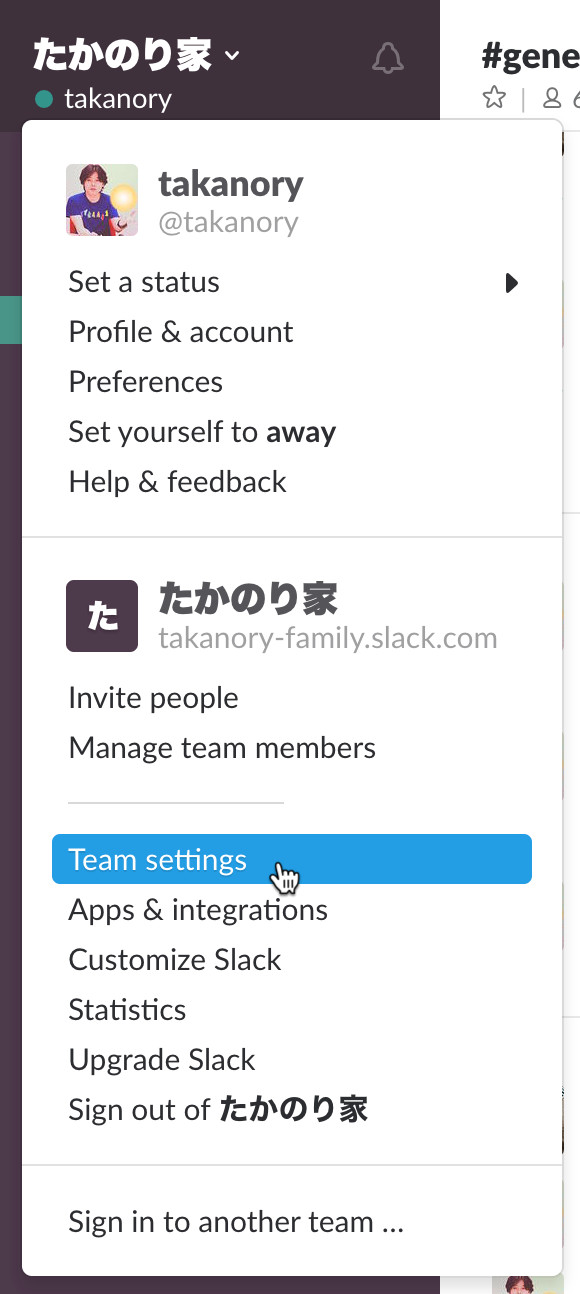
Task: Open Team settings
Action: tap(292, 860)
